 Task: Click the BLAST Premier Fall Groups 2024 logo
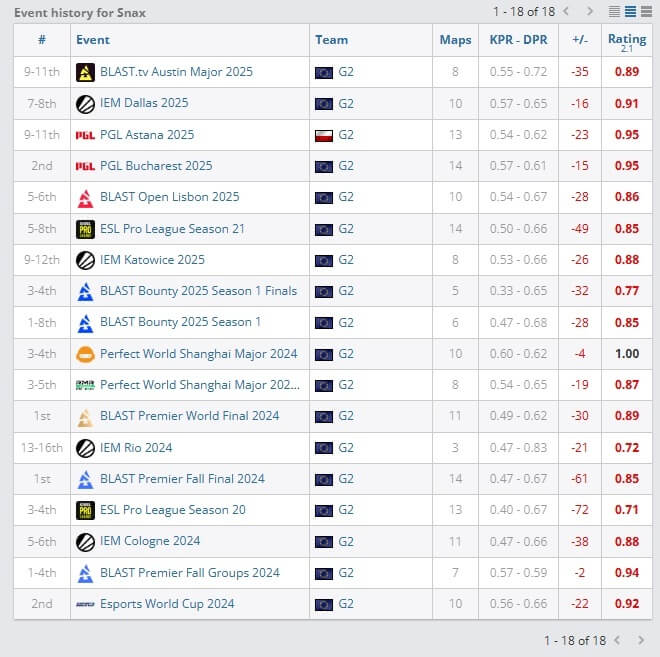(x=85, y=573)
